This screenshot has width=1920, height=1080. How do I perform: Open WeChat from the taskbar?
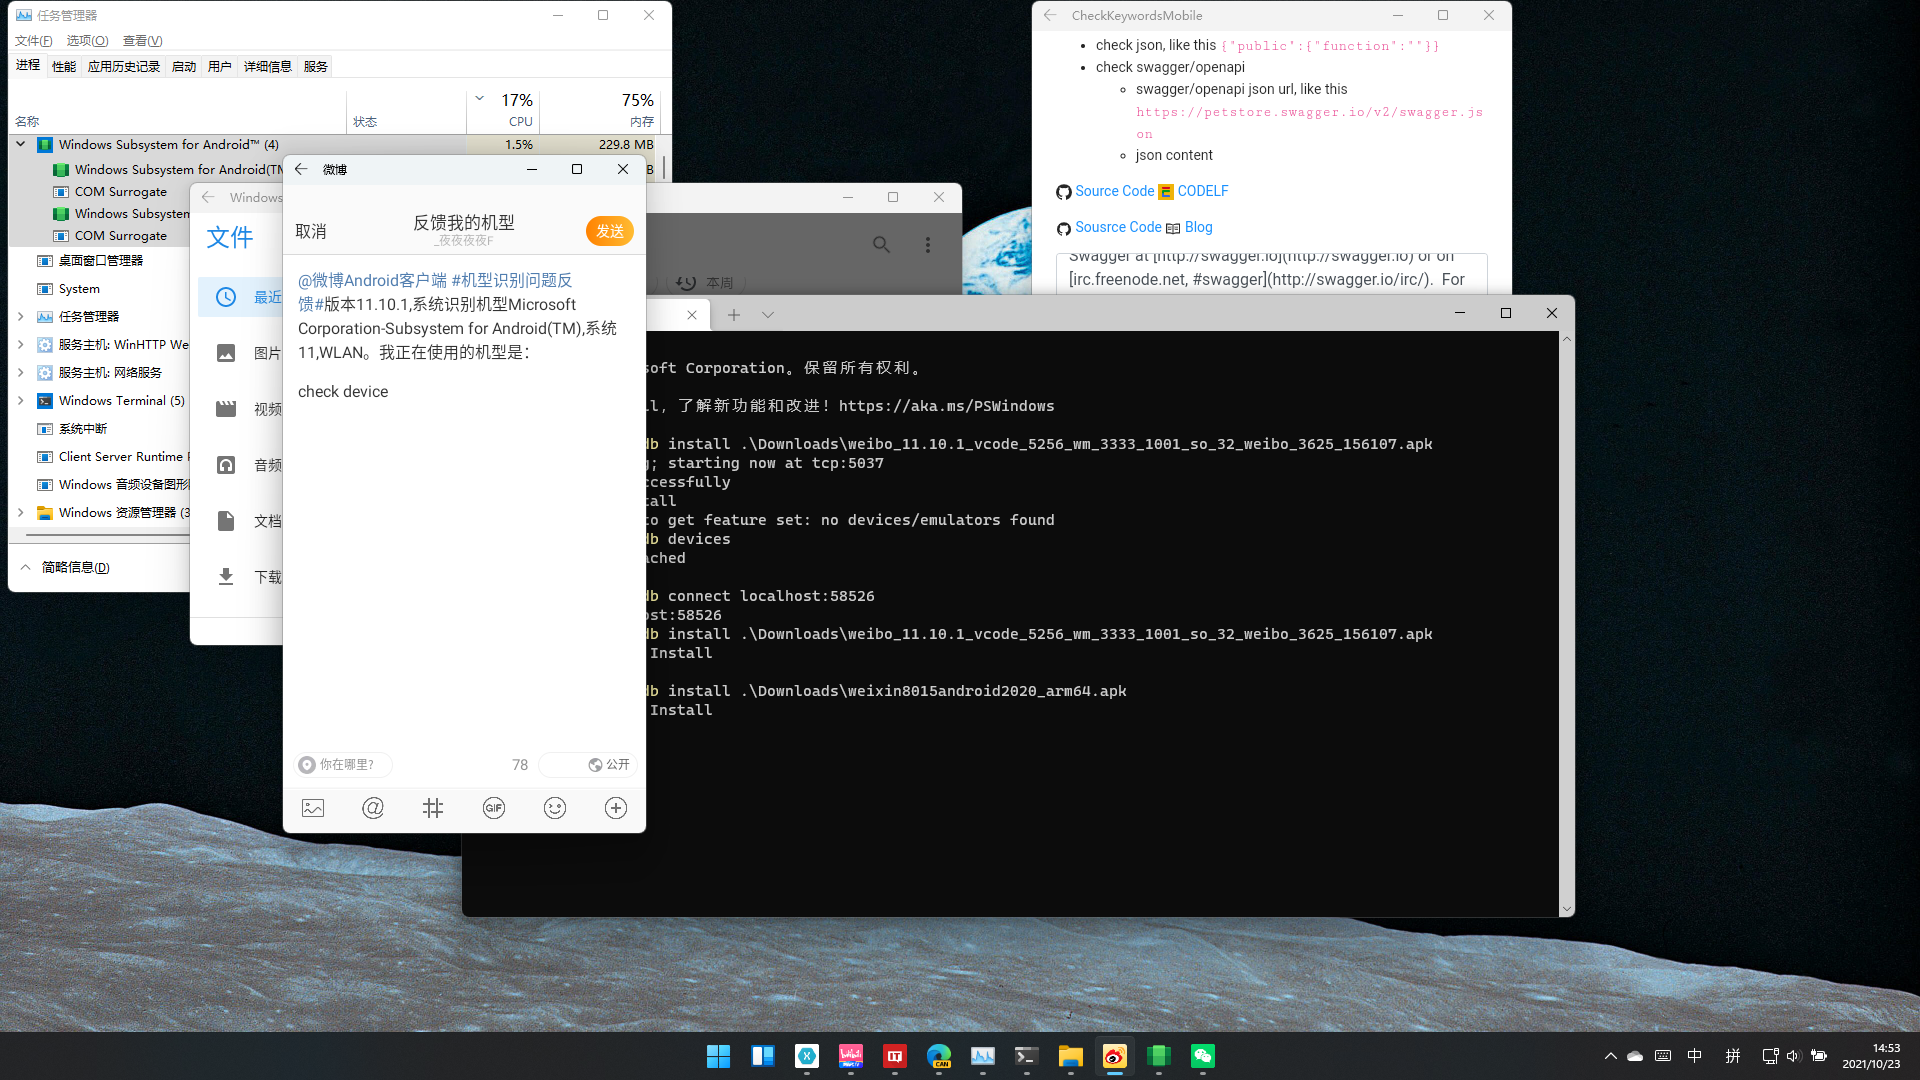click(1203, 1056)
